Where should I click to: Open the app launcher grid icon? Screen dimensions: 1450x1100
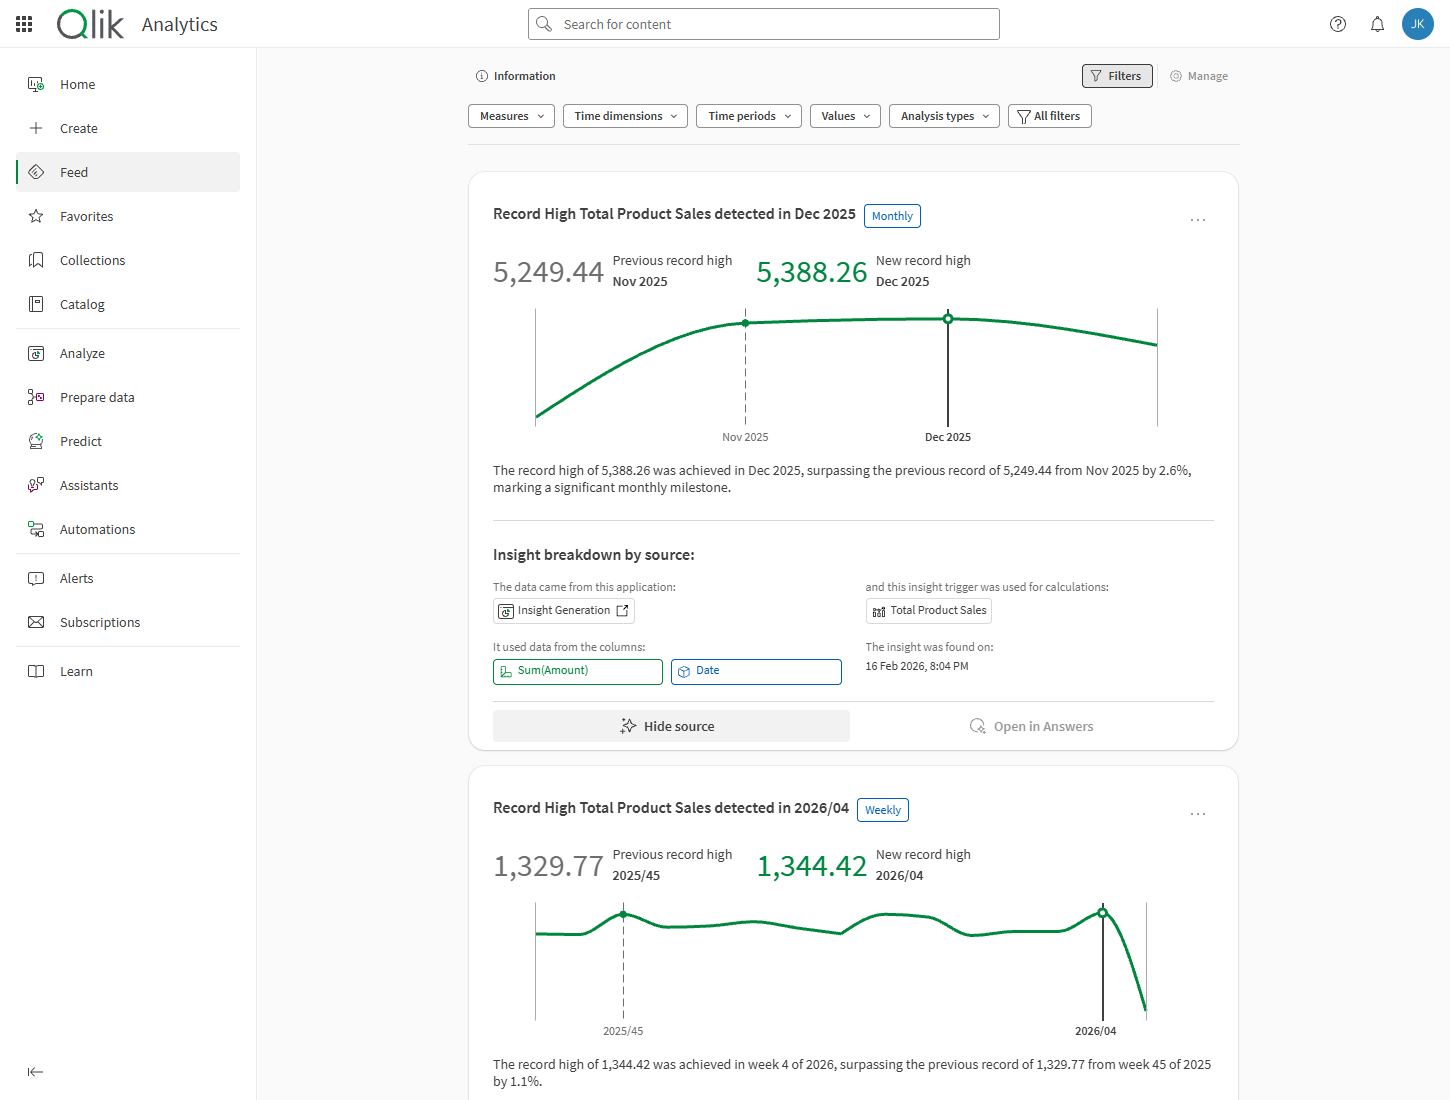[x=24, y=24]
